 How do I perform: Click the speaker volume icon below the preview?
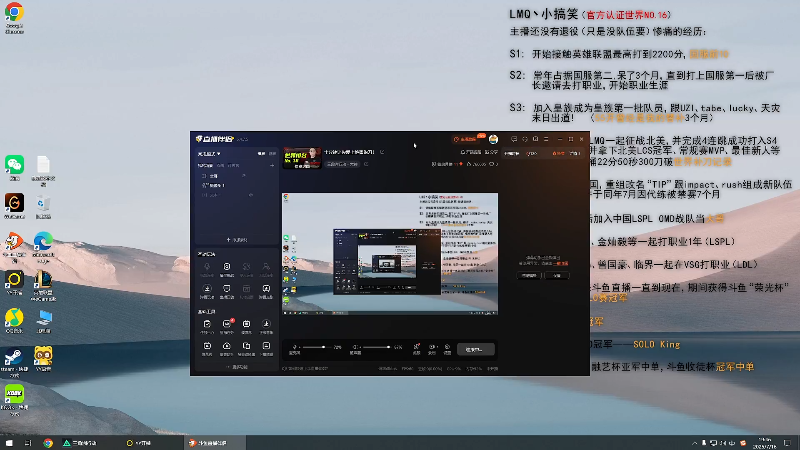pos(355,347)
